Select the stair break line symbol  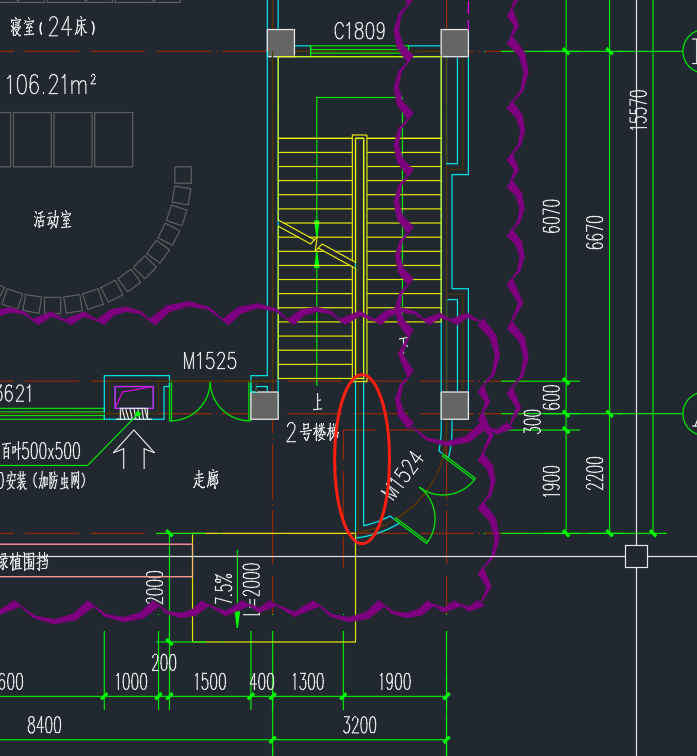(317, 245)
